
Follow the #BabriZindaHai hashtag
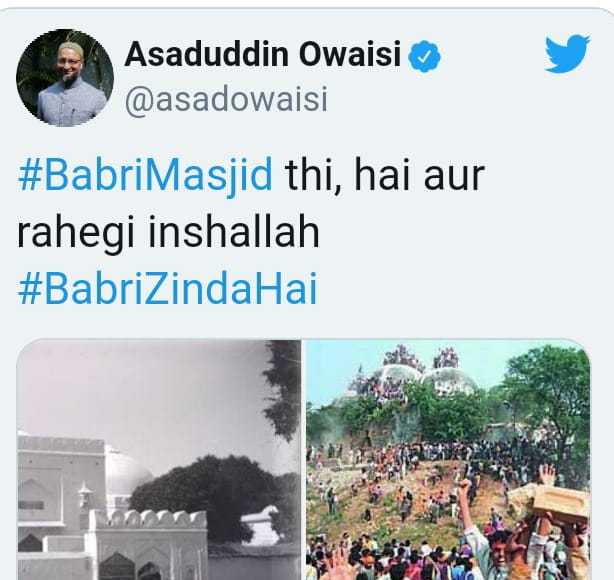pos(167,289)
